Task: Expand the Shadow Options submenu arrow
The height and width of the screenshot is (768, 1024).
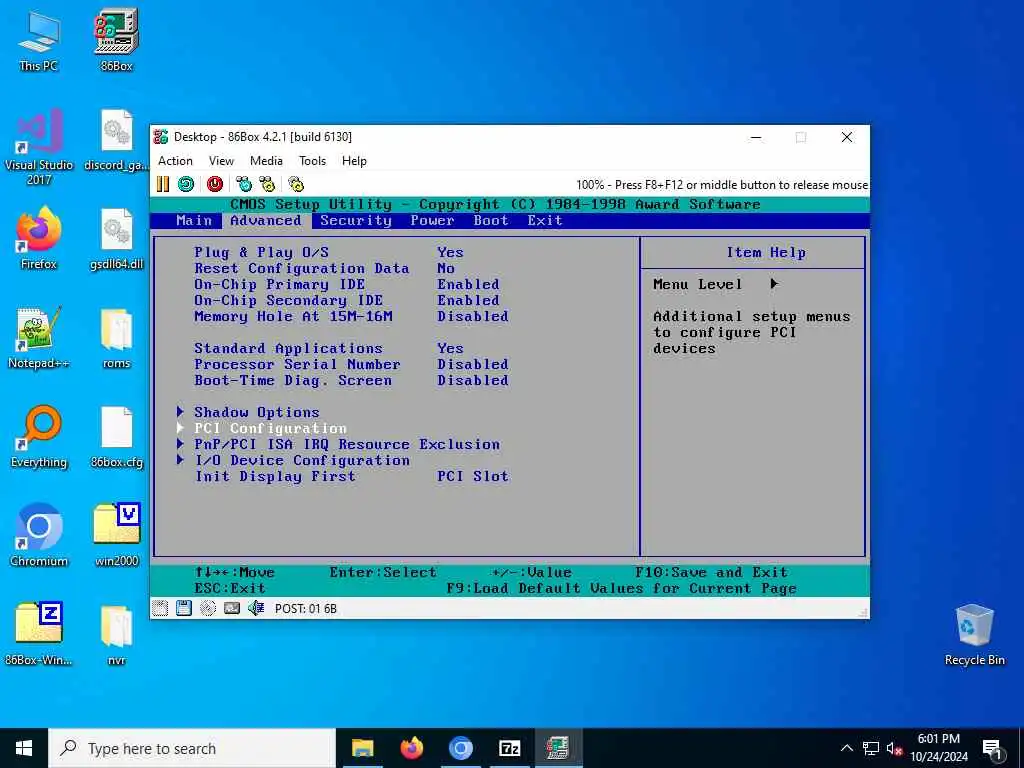Action: 180,411
